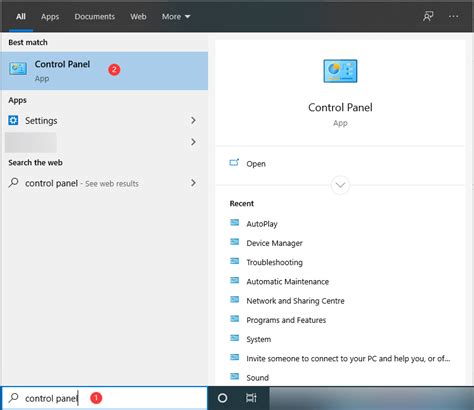Open Troubleshooting from Recent list
This screenshot has width=474, height=410.
pos(274,262)
